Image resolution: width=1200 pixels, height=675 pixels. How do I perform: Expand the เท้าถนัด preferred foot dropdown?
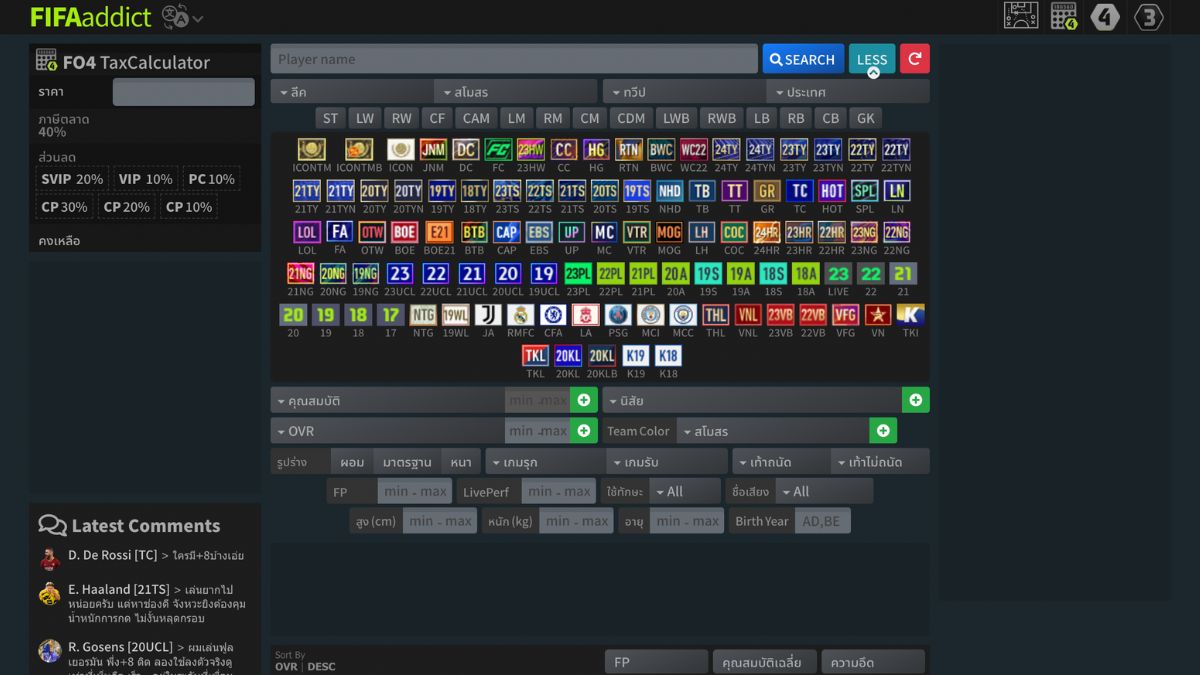coord(781,462)
